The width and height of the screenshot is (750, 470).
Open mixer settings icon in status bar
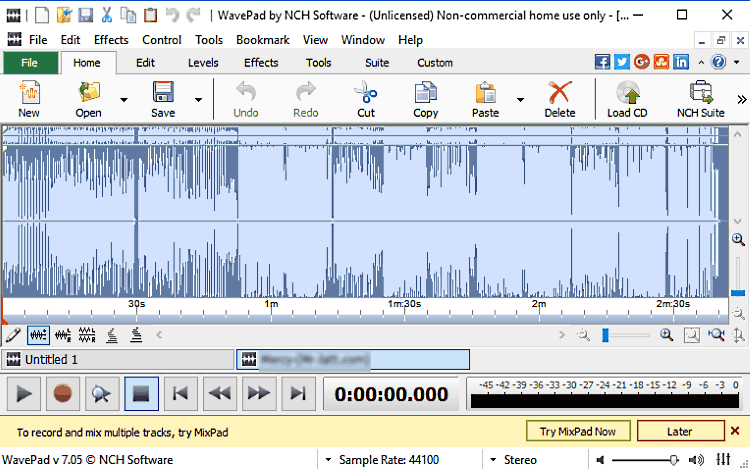723,459
